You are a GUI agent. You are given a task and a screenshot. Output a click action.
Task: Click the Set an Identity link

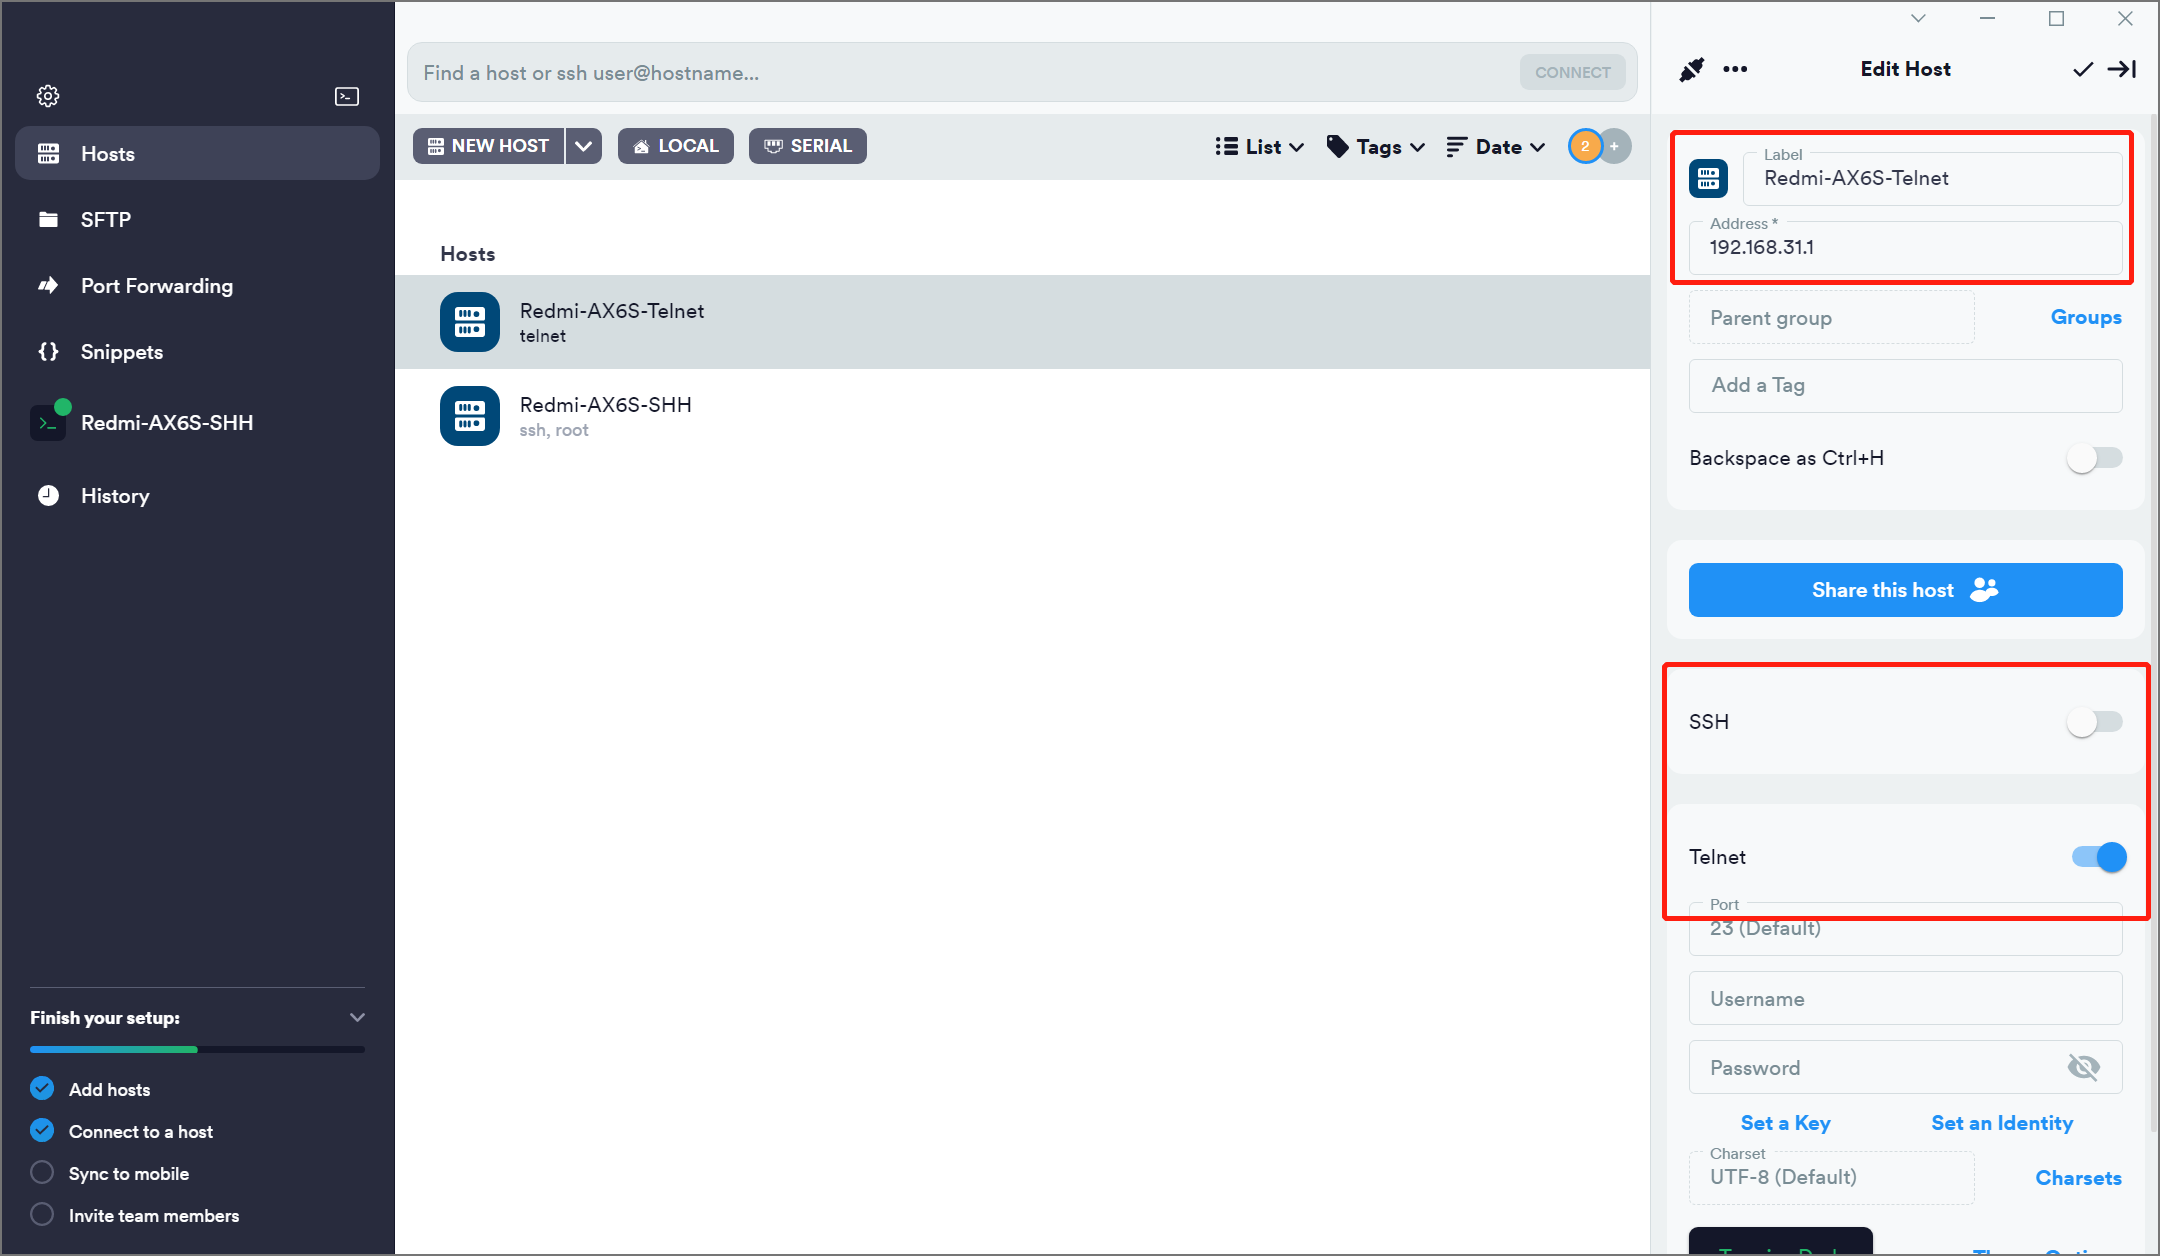click(2002, 1123)
